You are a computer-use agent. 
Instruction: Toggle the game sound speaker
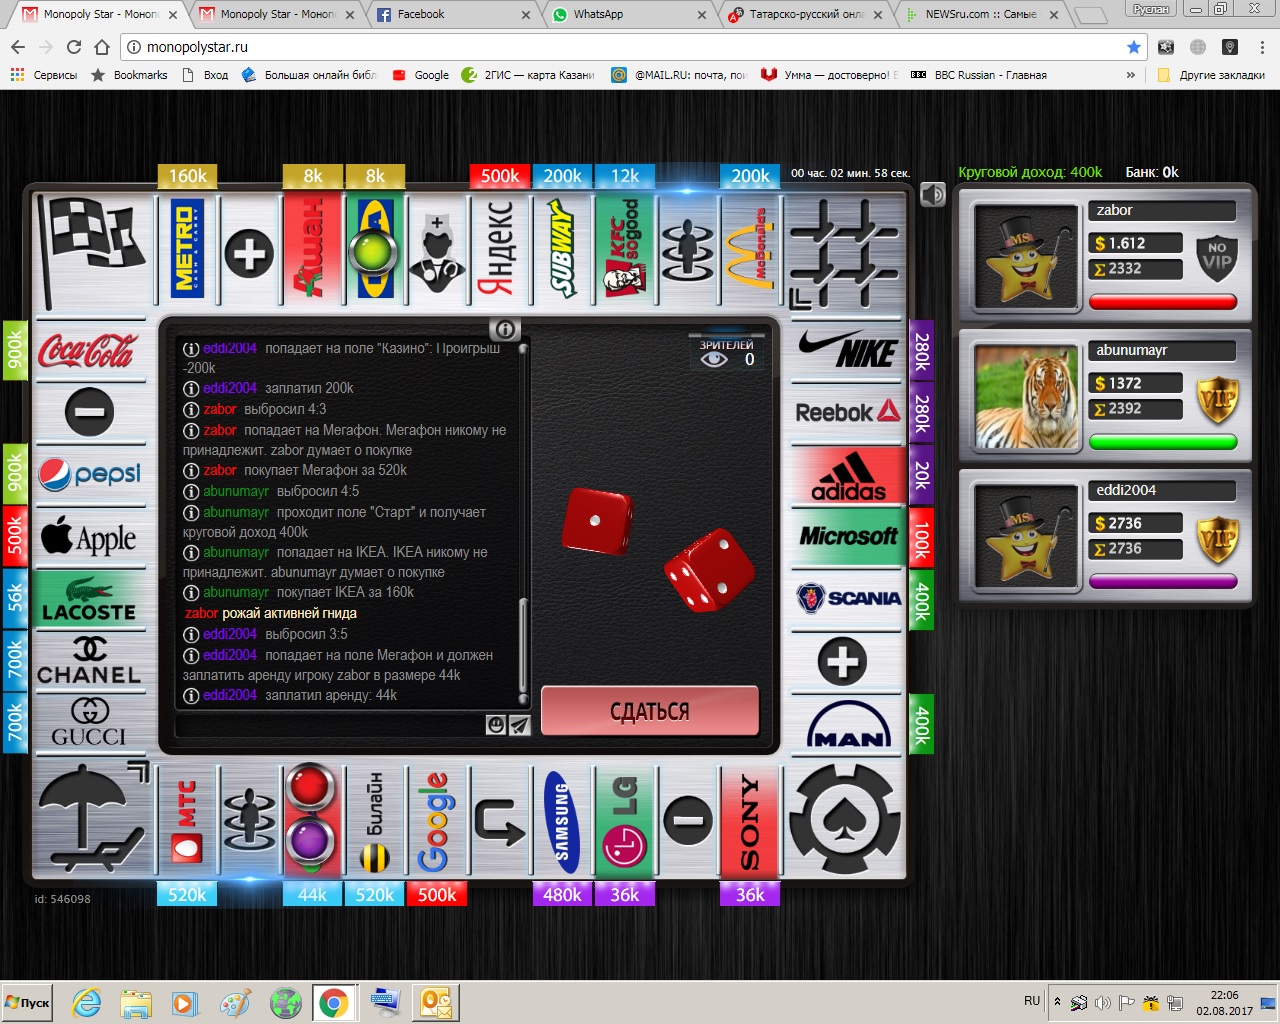(x=933, y=194)
